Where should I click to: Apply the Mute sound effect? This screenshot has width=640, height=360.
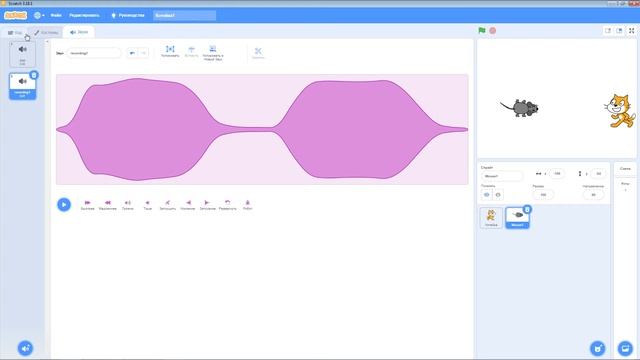[x=167, y=205]
